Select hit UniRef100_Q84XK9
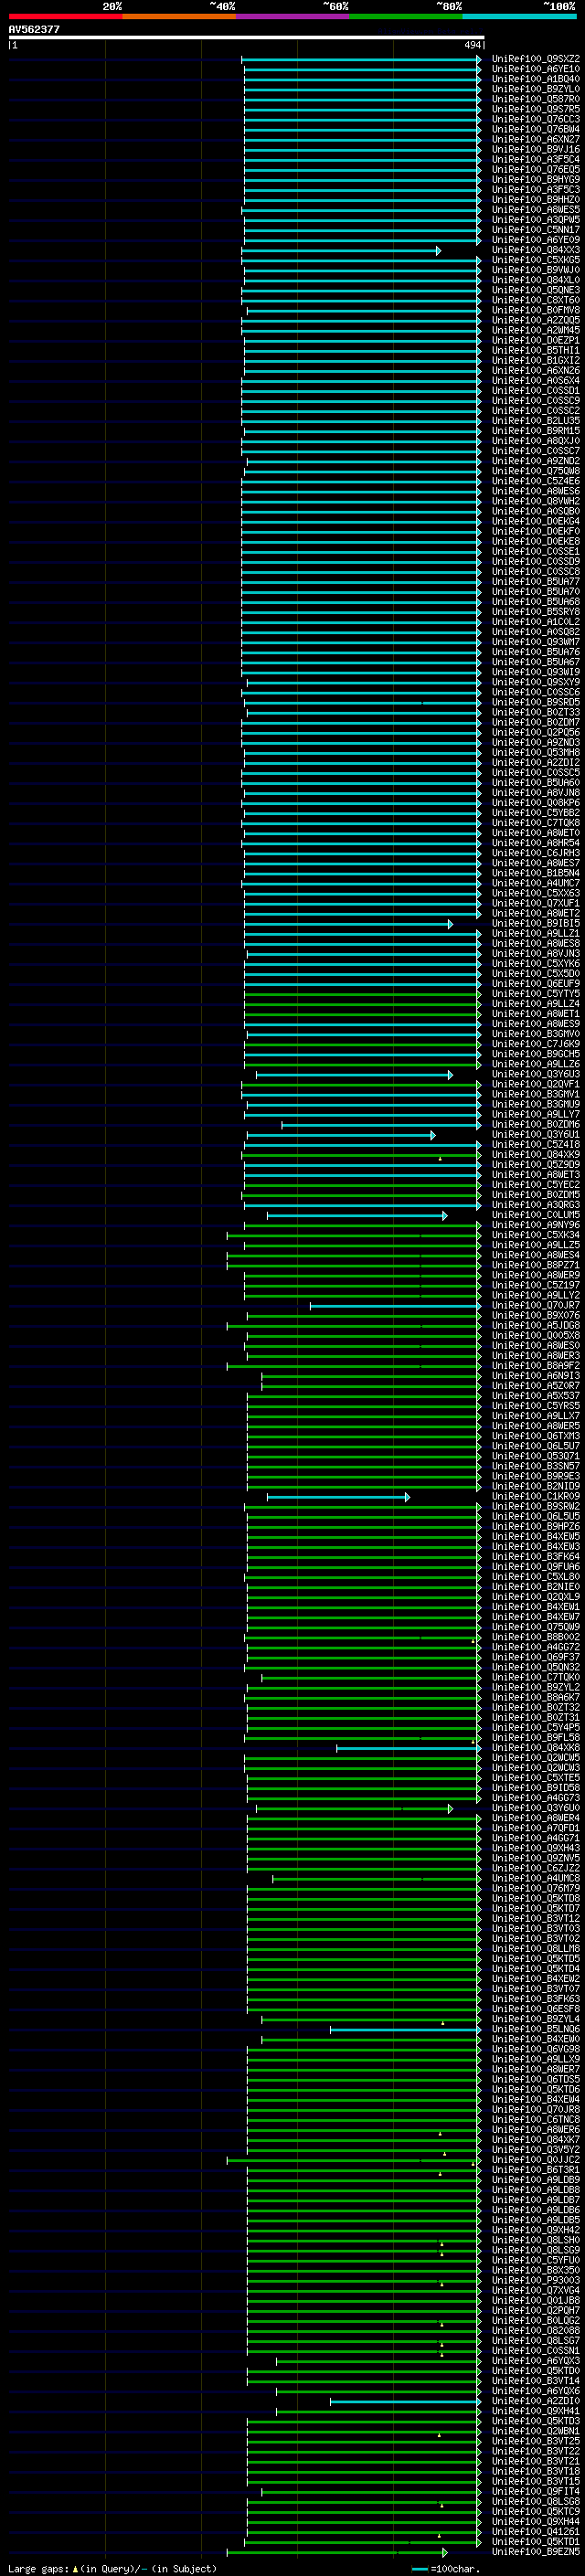 coord(536,1155)
